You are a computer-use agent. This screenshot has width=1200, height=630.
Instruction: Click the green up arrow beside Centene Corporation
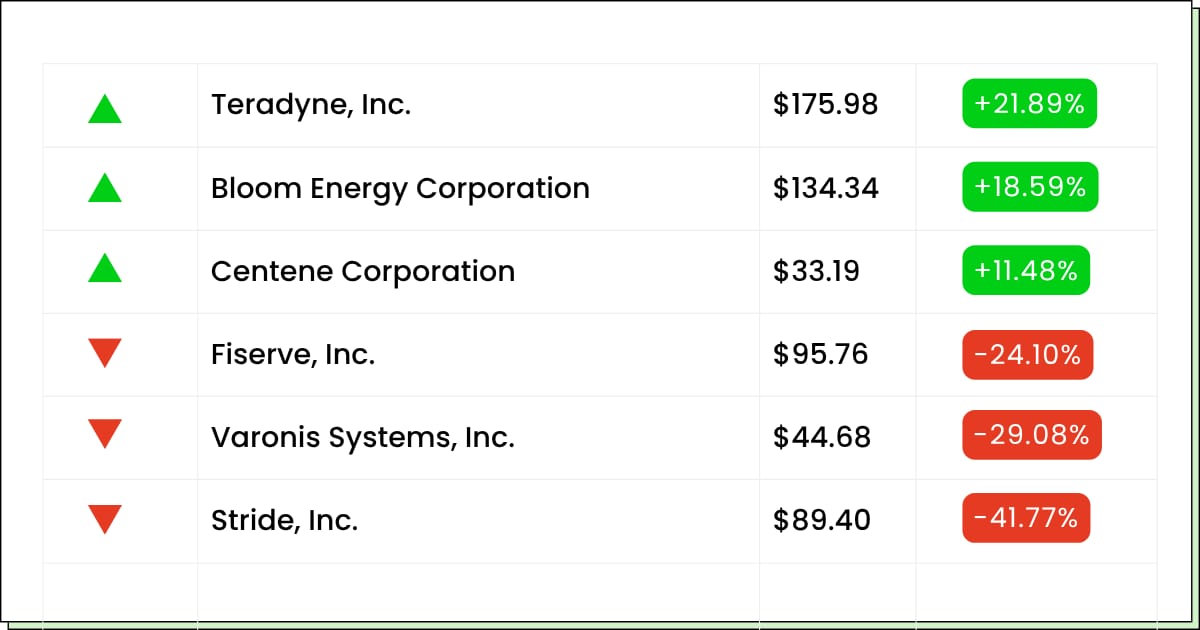point(105,267)
